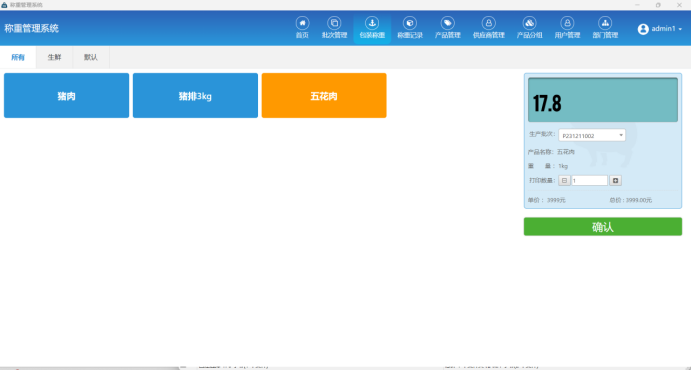Open 供应商管理 supplier management
692x371 pixels.
pos(489,28)
